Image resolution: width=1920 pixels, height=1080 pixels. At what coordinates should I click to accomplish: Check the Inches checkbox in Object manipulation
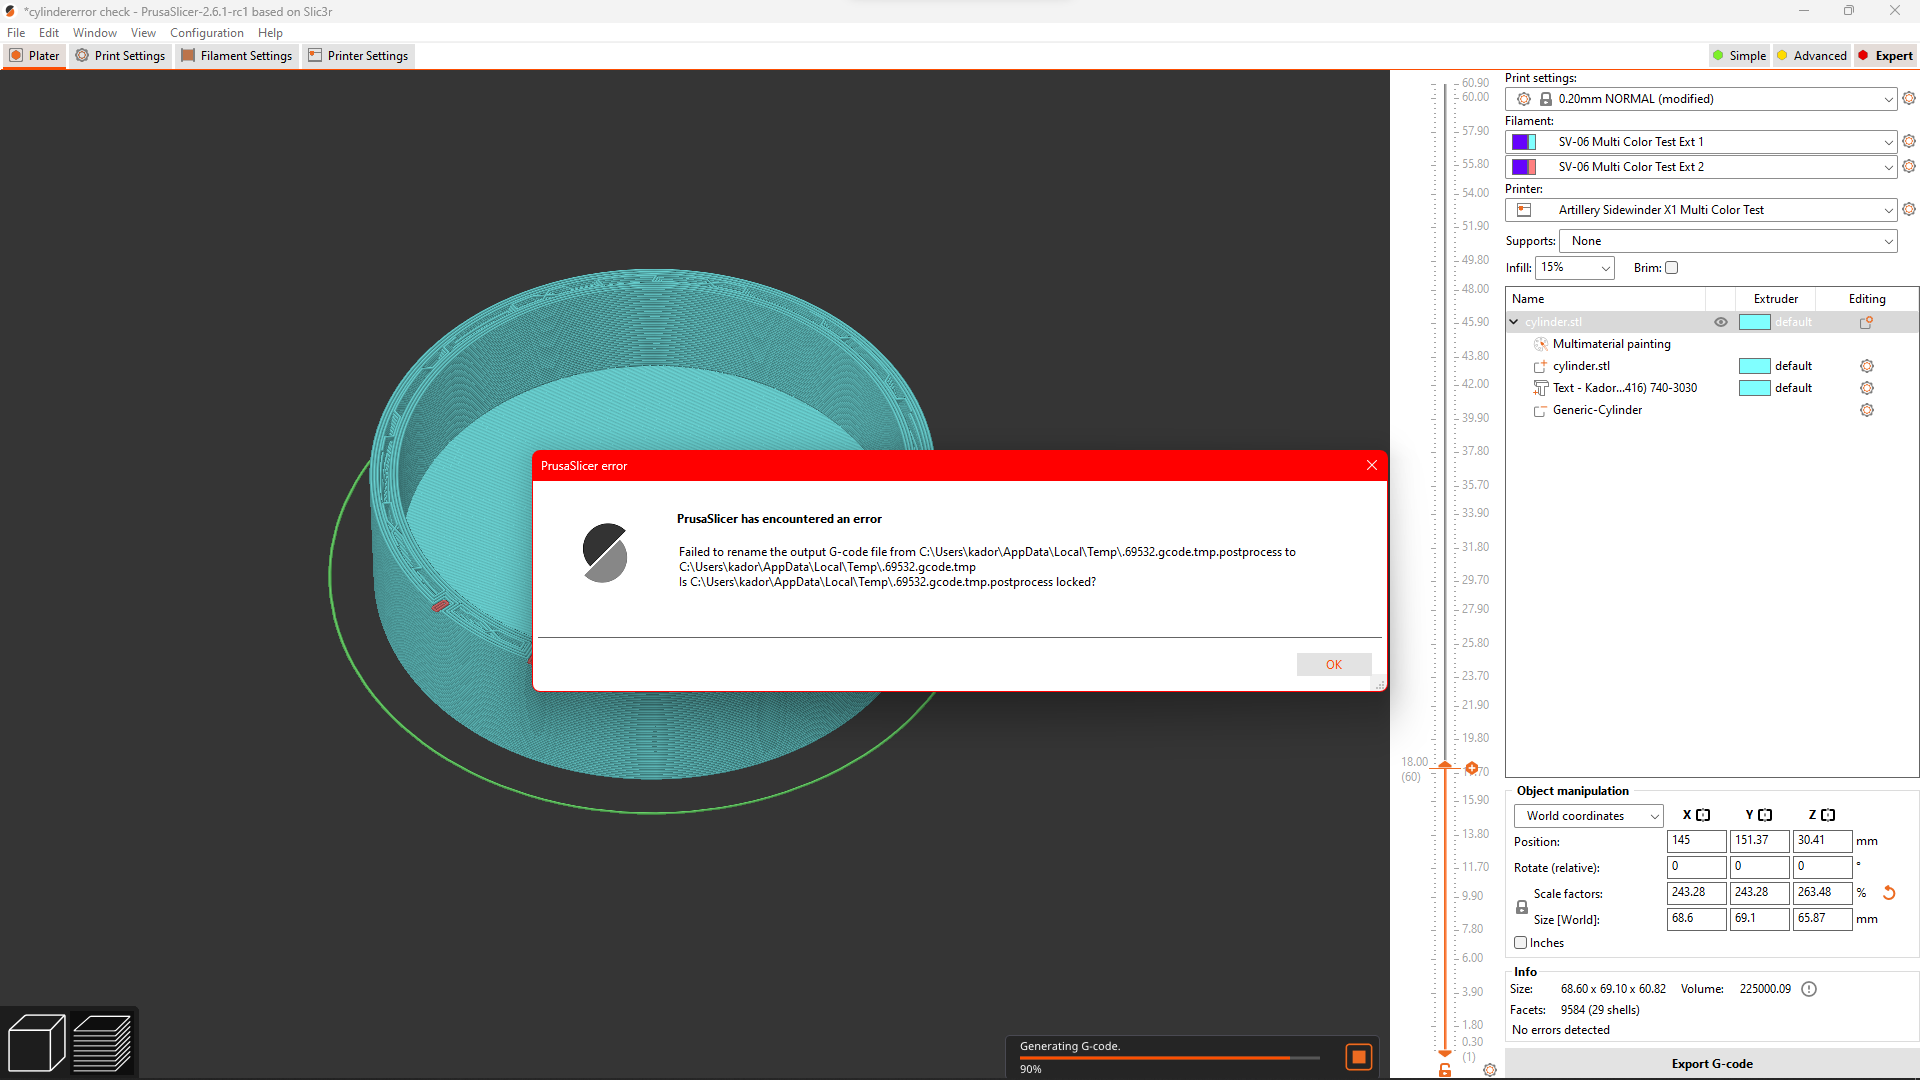tap(1522, 942)
